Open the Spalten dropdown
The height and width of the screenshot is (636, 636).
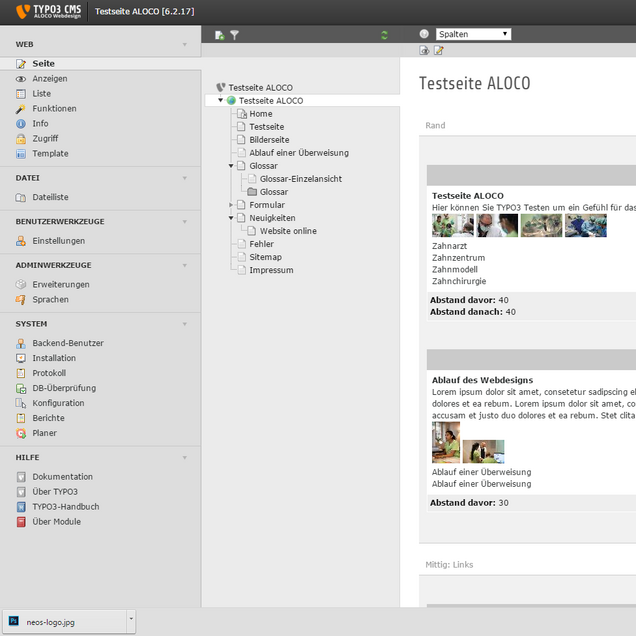tap(473, 34)
